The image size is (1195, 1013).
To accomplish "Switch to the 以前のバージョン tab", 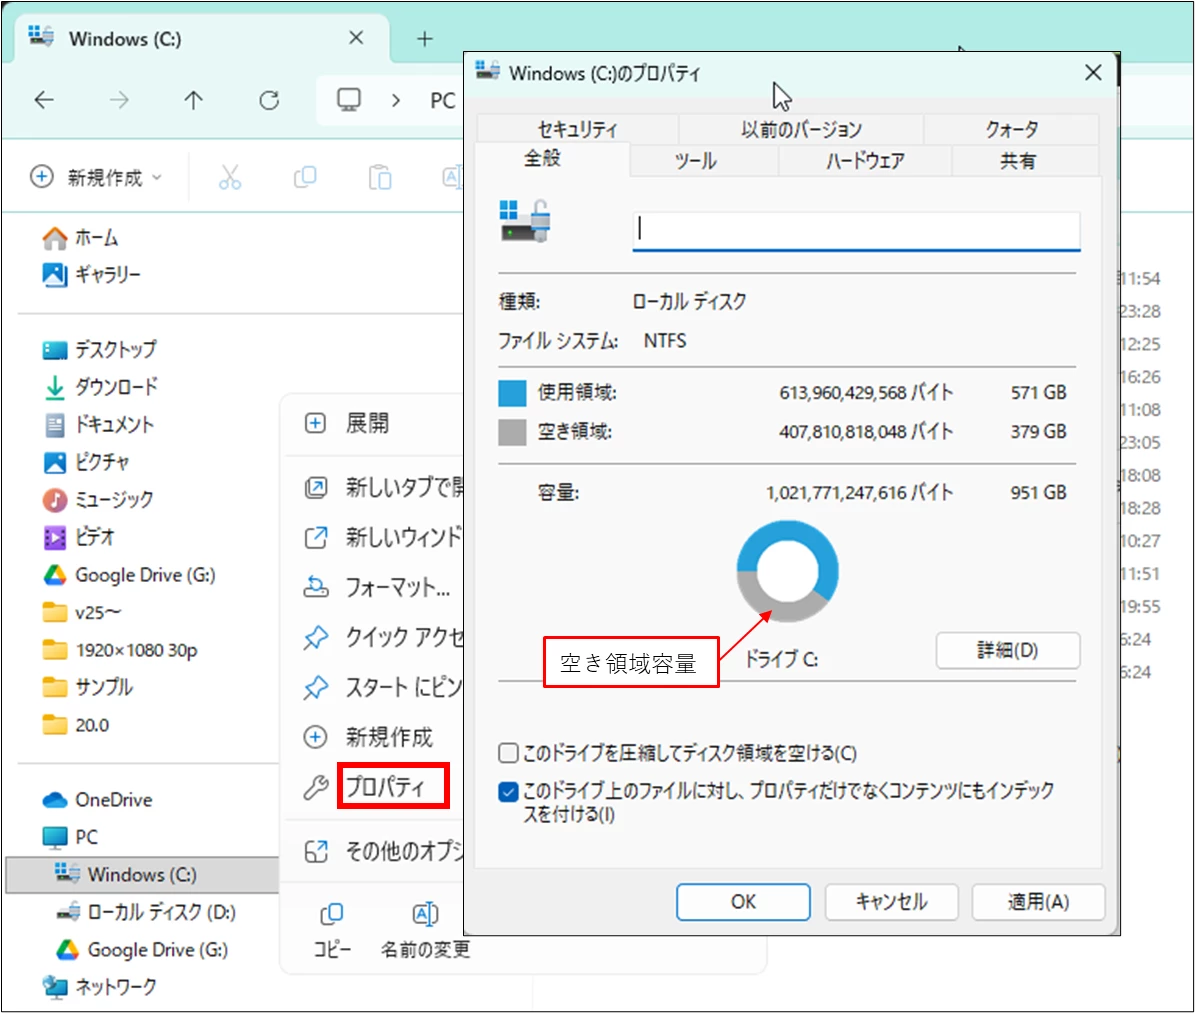I will pos(801,130).
